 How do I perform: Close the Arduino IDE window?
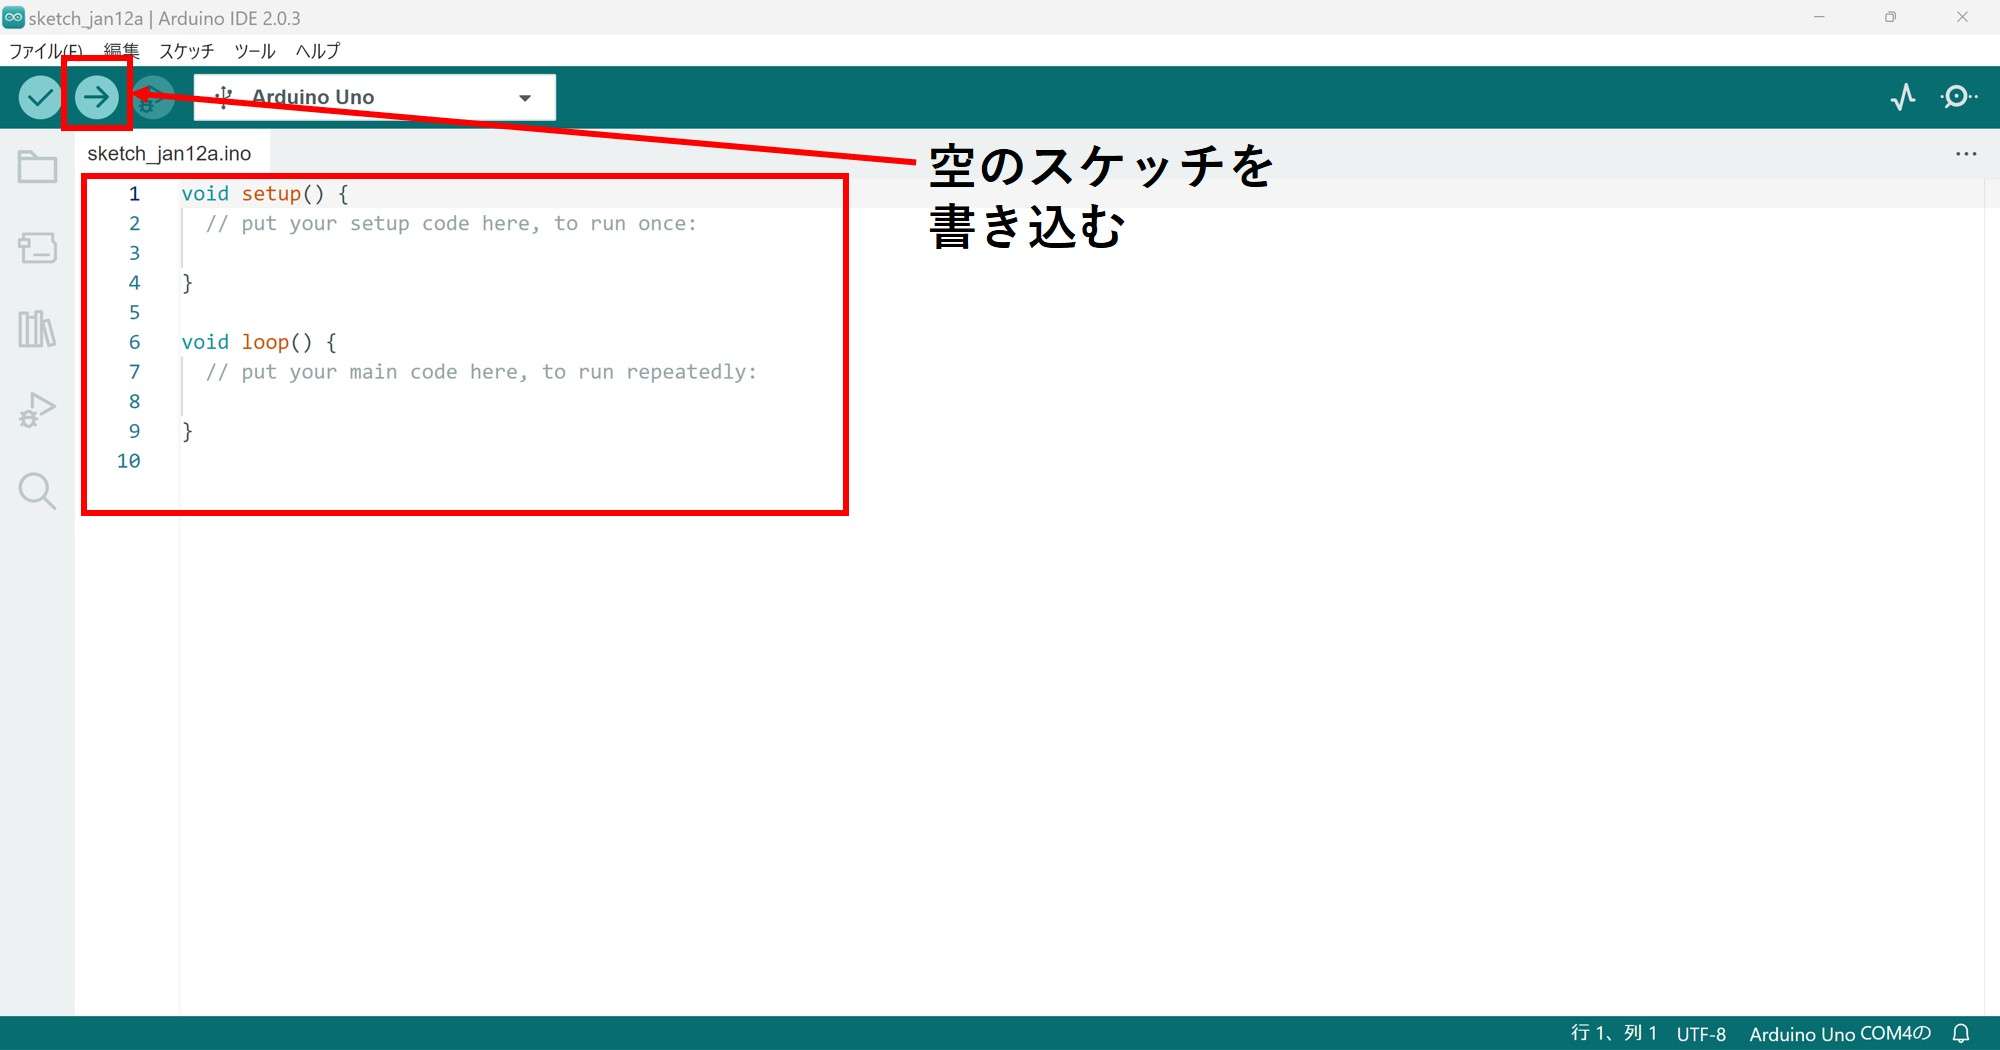tap(1962, 17)
